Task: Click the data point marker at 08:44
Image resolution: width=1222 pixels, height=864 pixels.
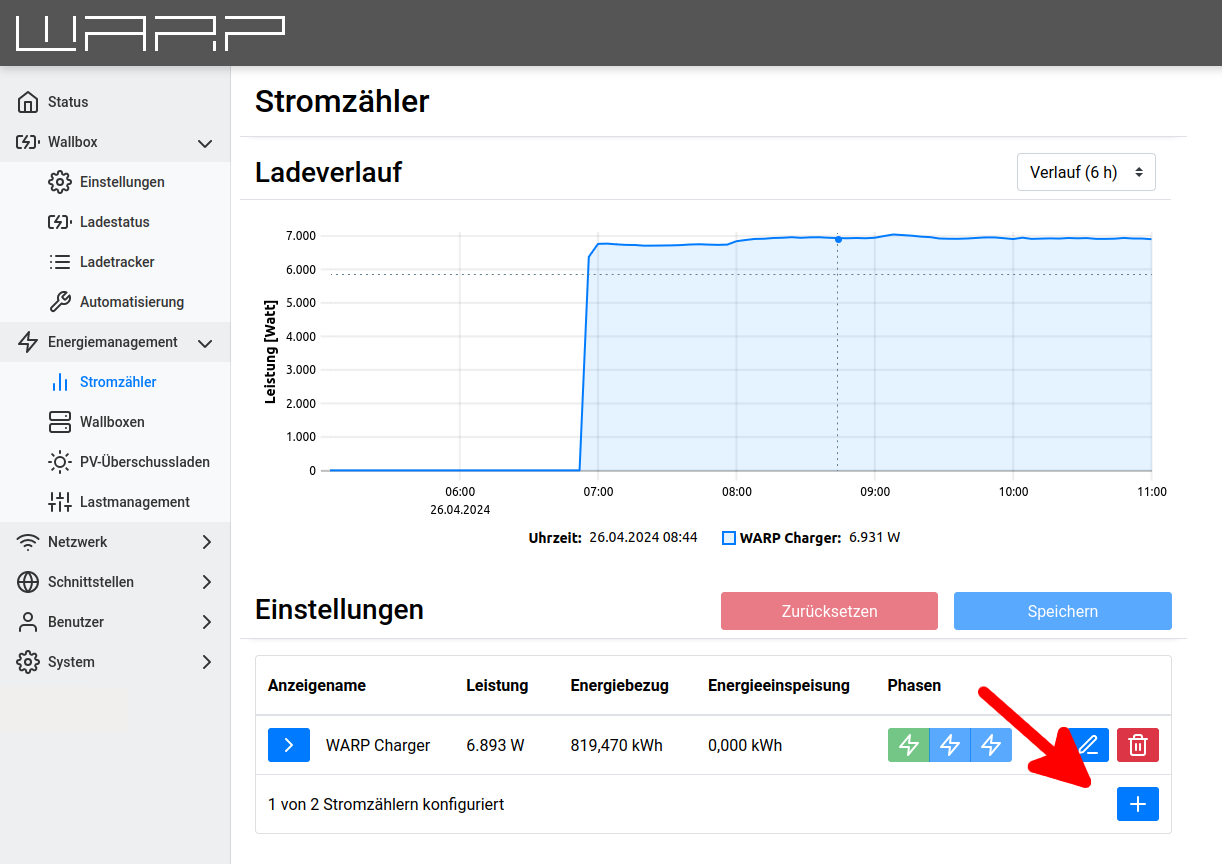Action: [x=838, y=239]
